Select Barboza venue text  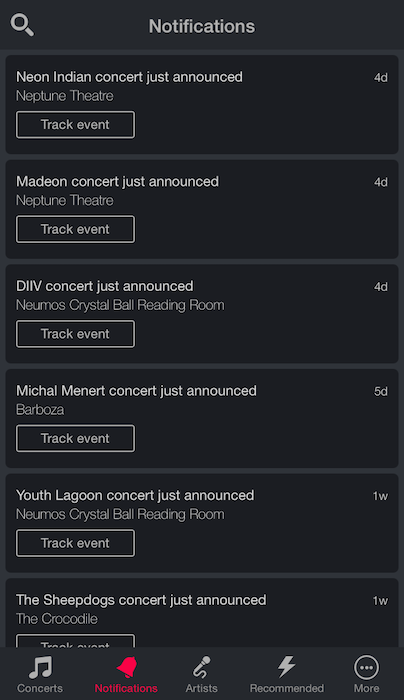pos(40,409)
